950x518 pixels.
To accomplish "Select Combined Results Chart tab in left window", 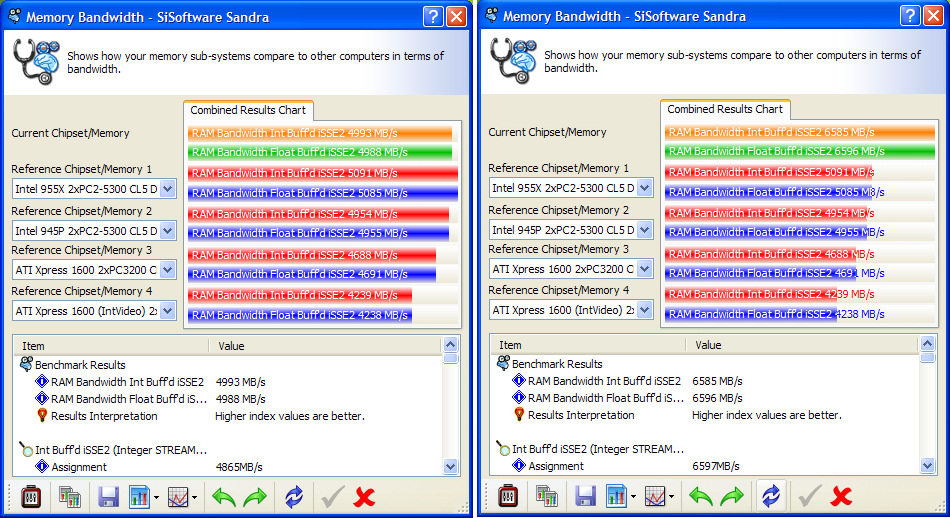I will [x=249, y=110].
